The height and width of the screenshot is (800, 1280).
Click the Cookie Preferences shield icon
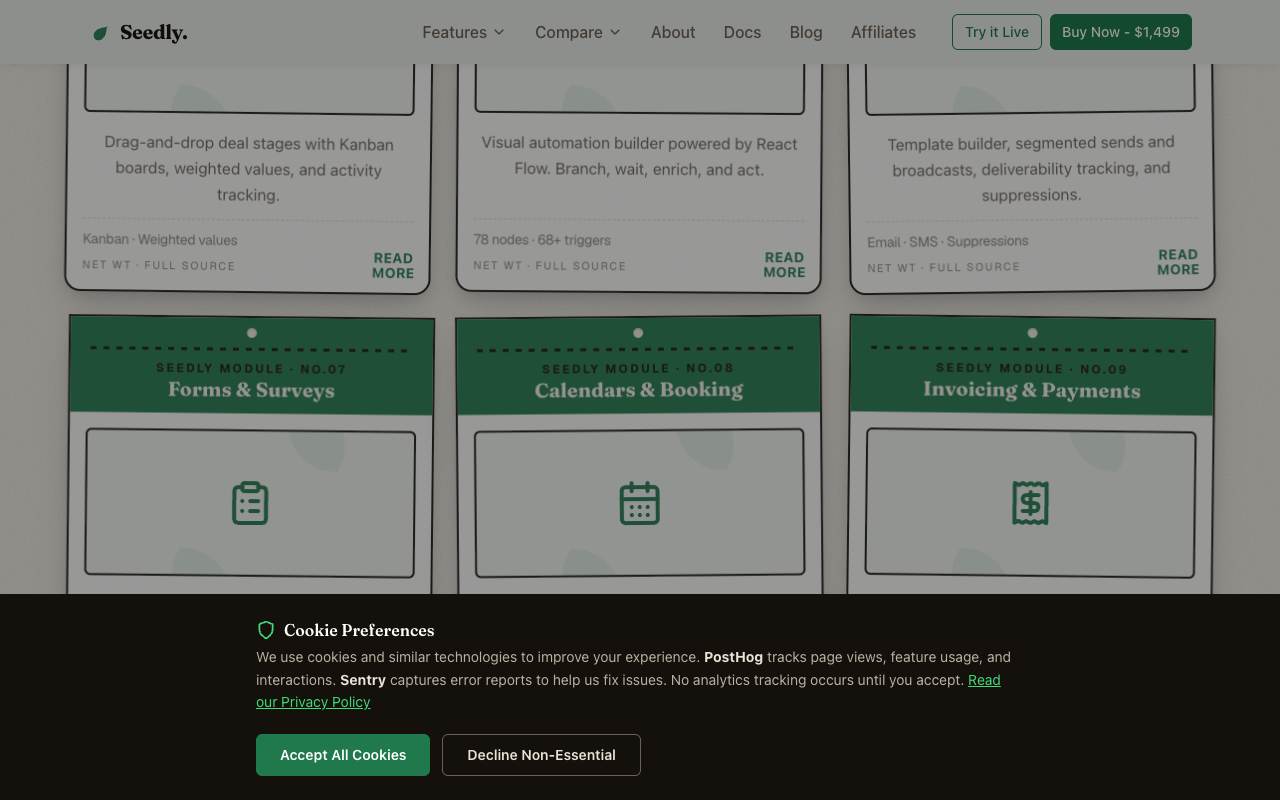coord(266,630)
